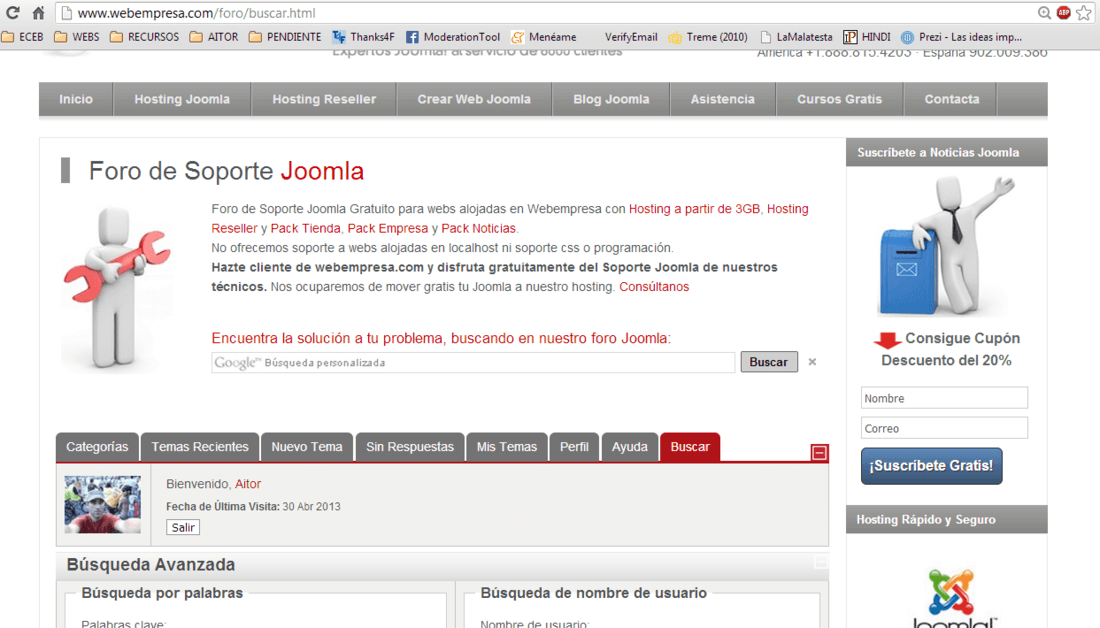
Task: Open the Perfil tab
Action: point(574,447)
